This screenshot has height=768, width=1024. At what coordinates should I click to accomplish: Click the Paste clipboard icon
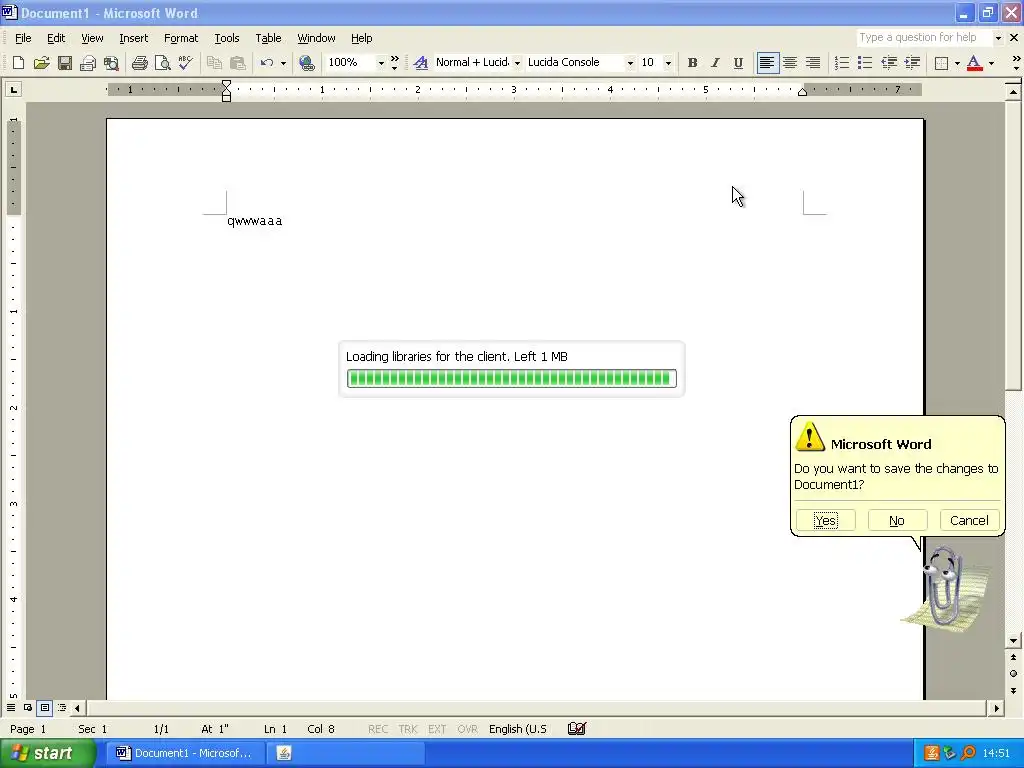238,63
